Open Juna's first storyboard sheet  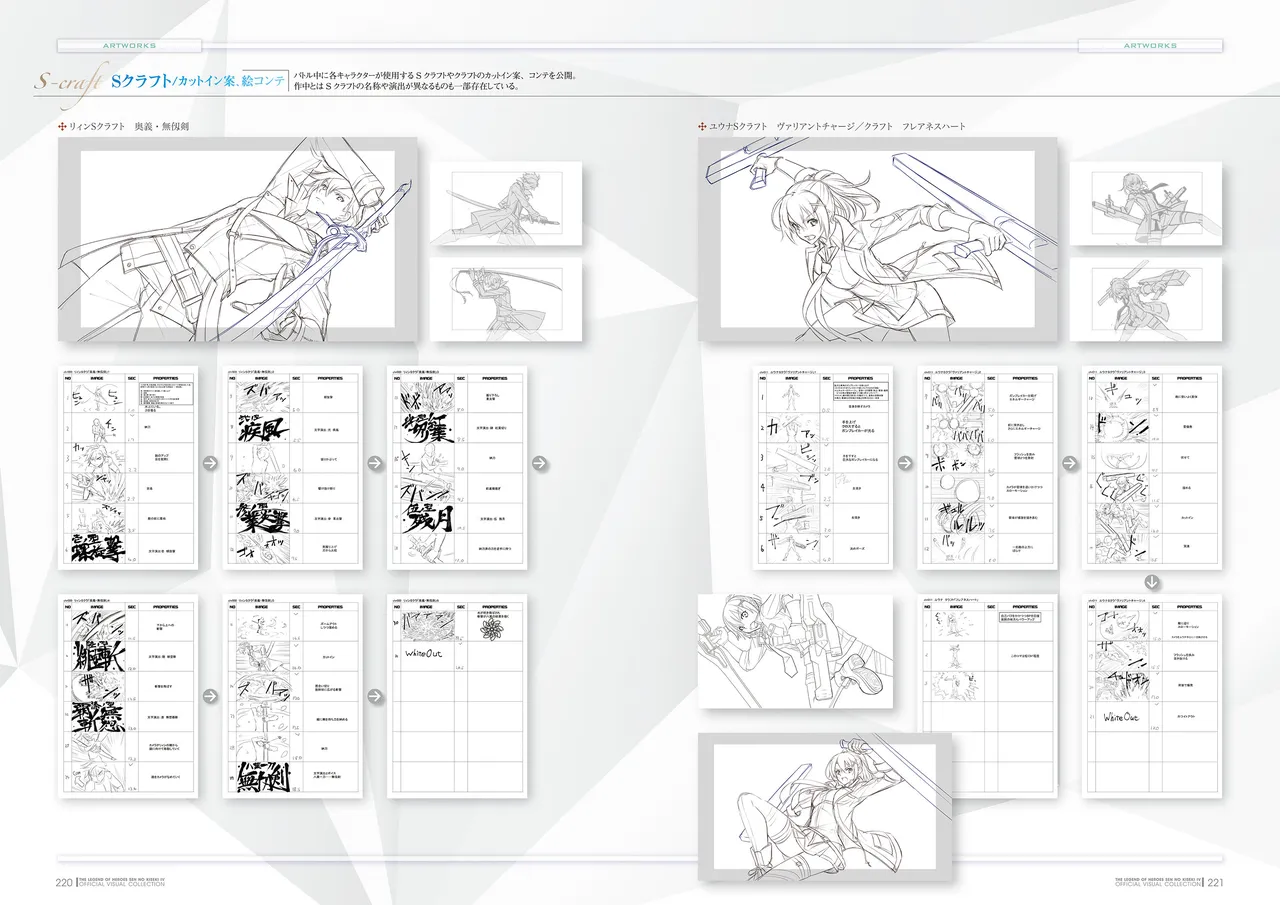821,467
